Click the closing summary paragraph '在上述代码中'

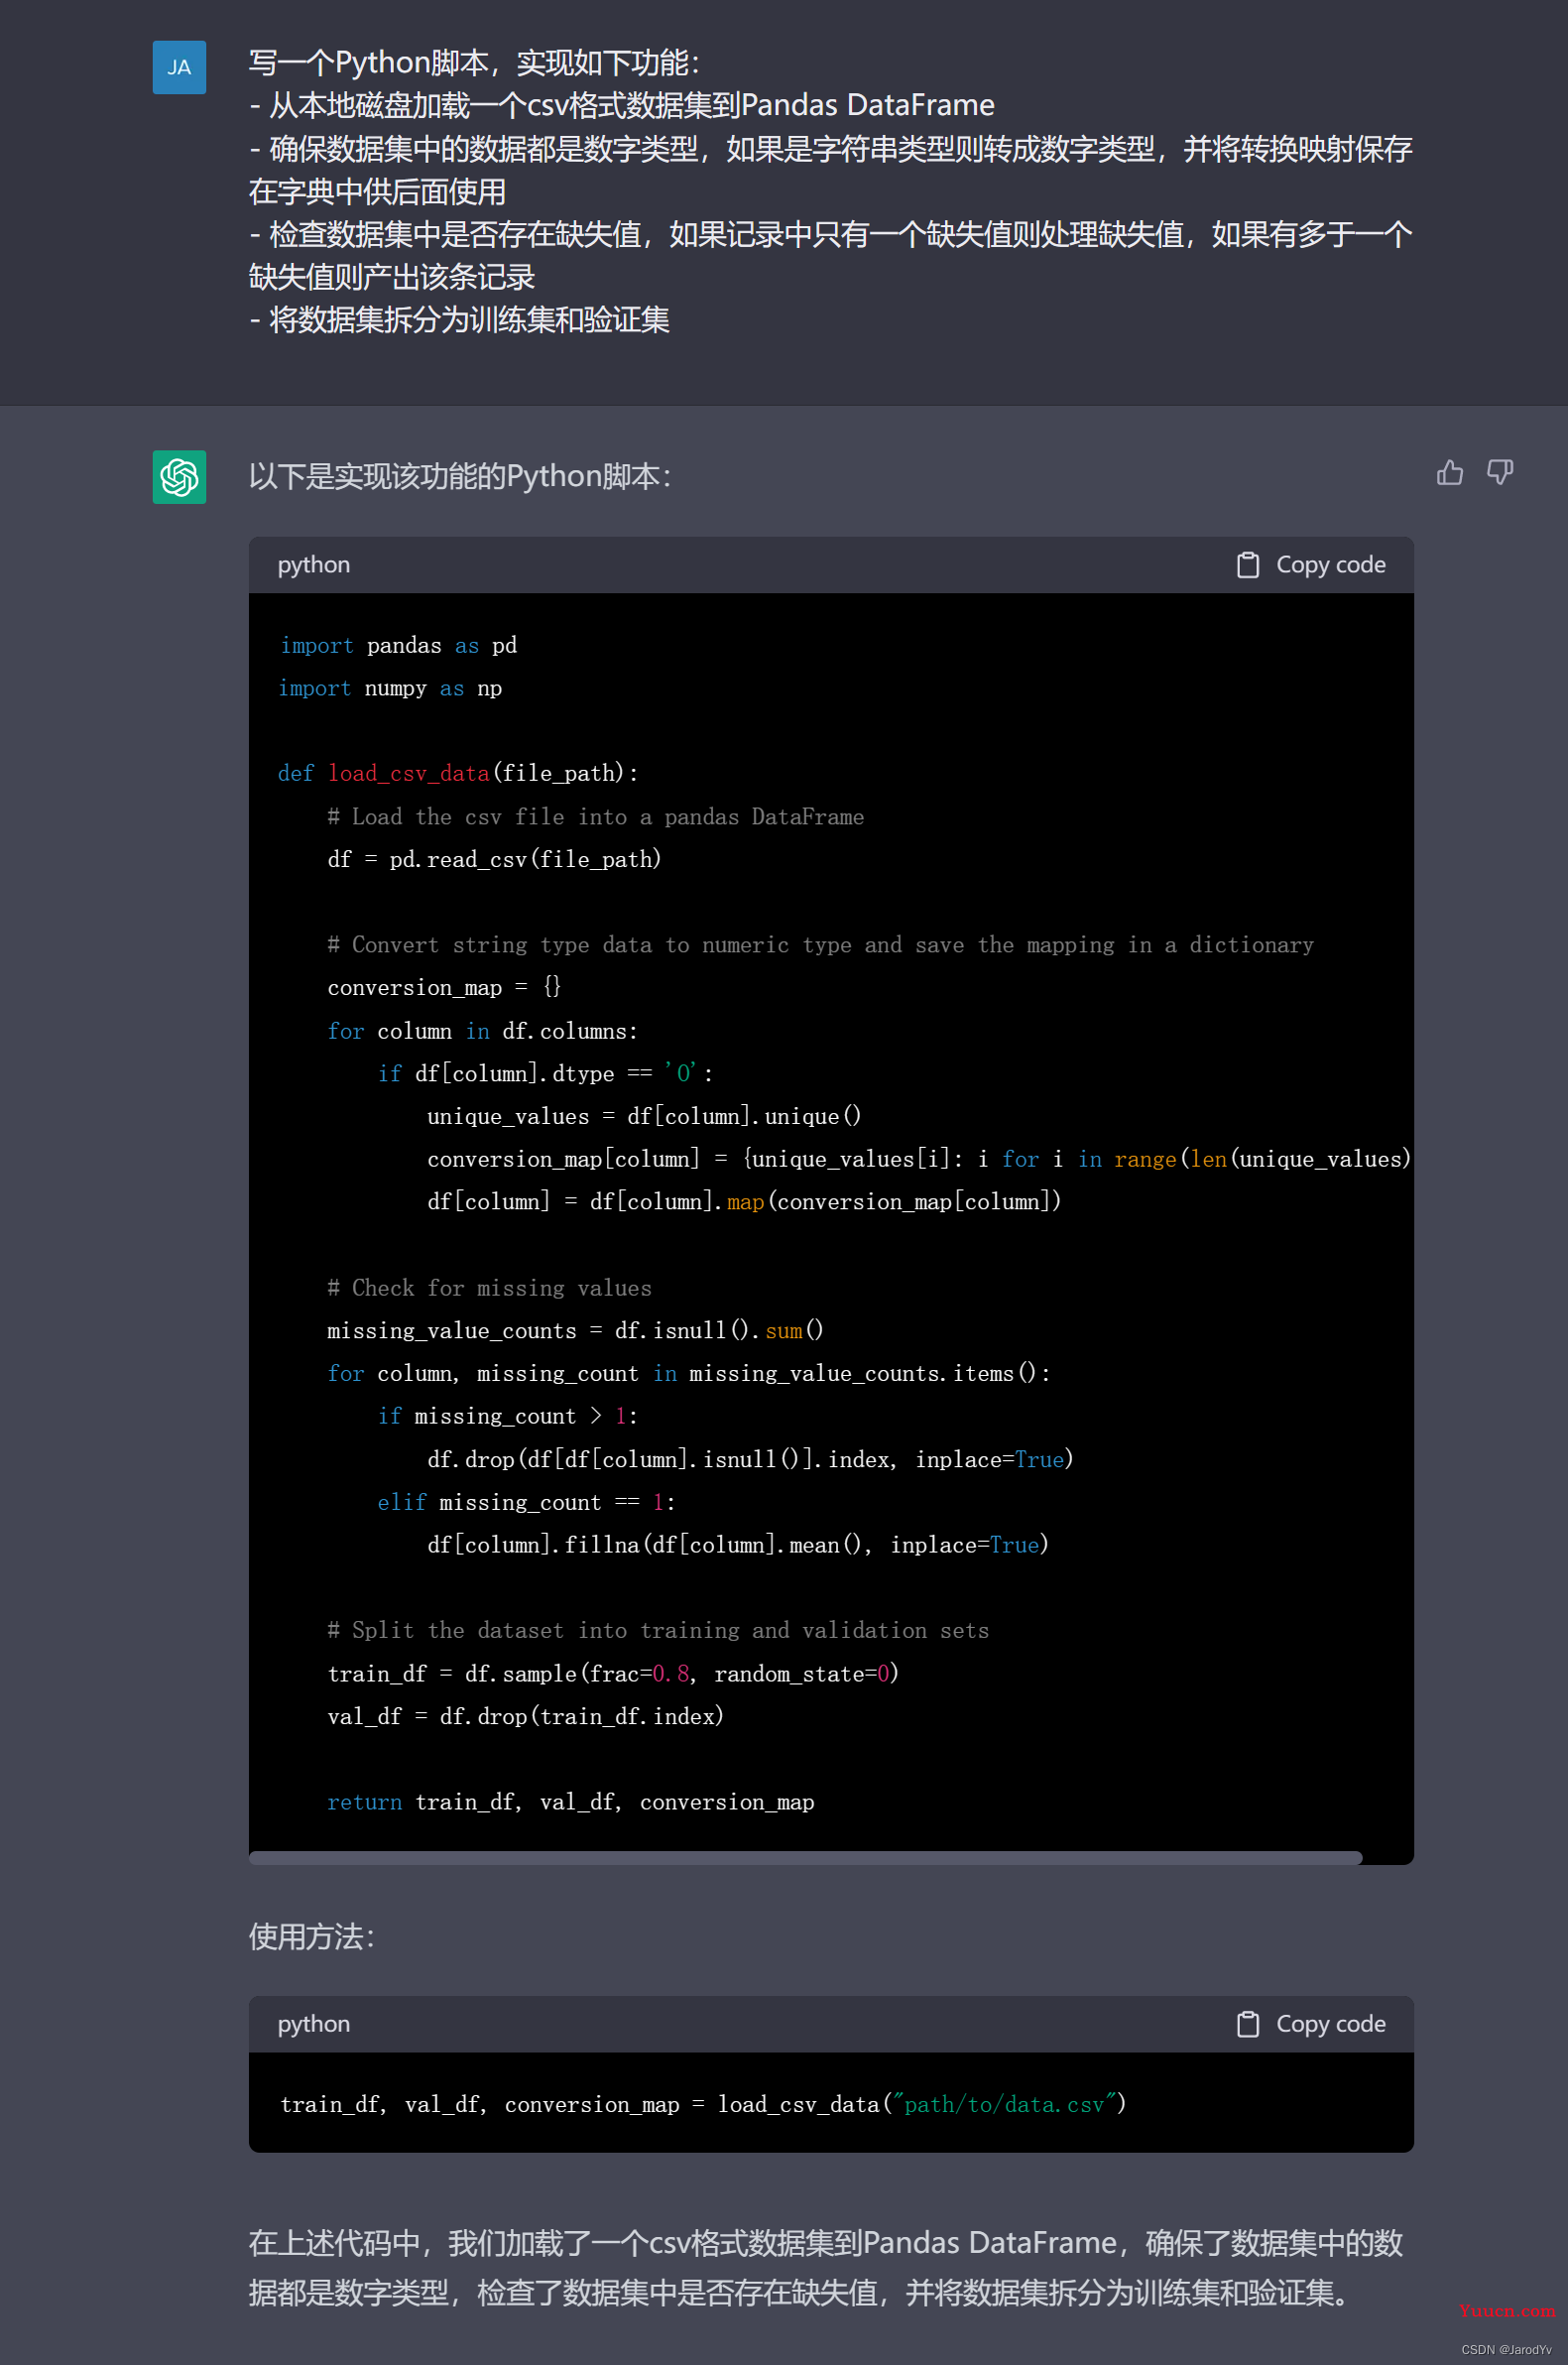(x=826, y=2268)
